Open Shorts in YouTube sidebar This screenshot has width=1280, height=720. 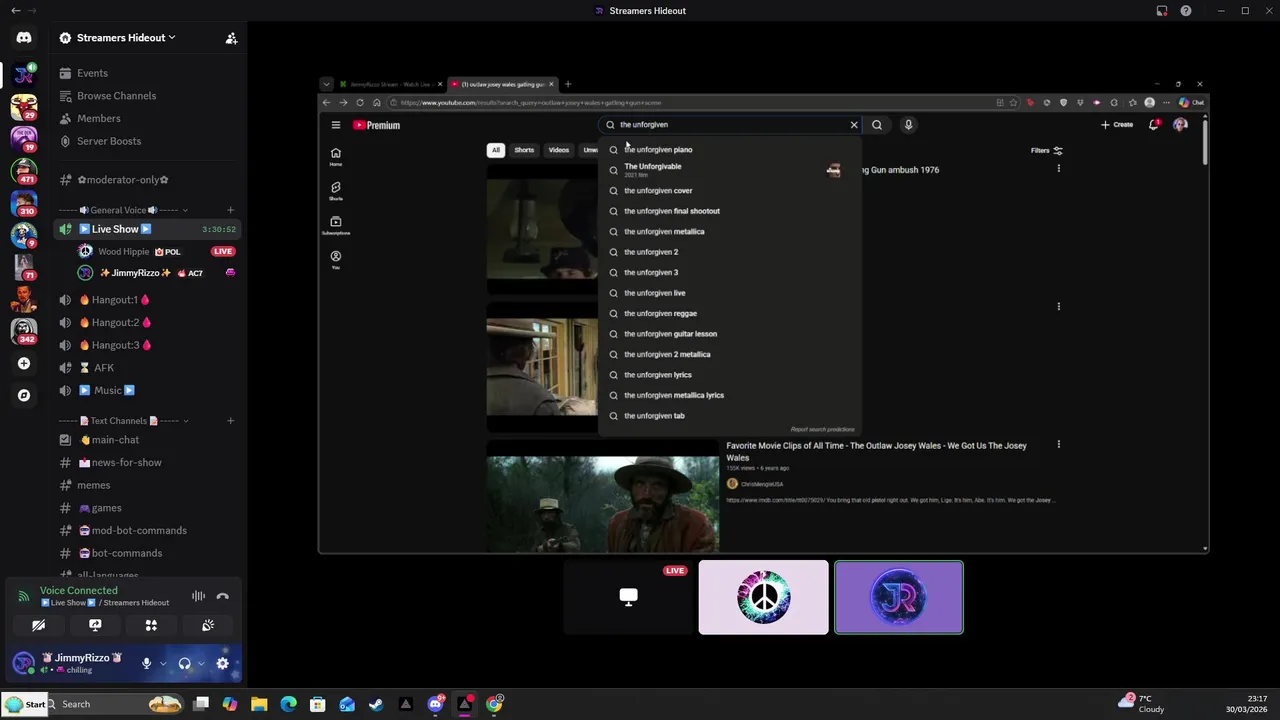click(x=336, y=190)
